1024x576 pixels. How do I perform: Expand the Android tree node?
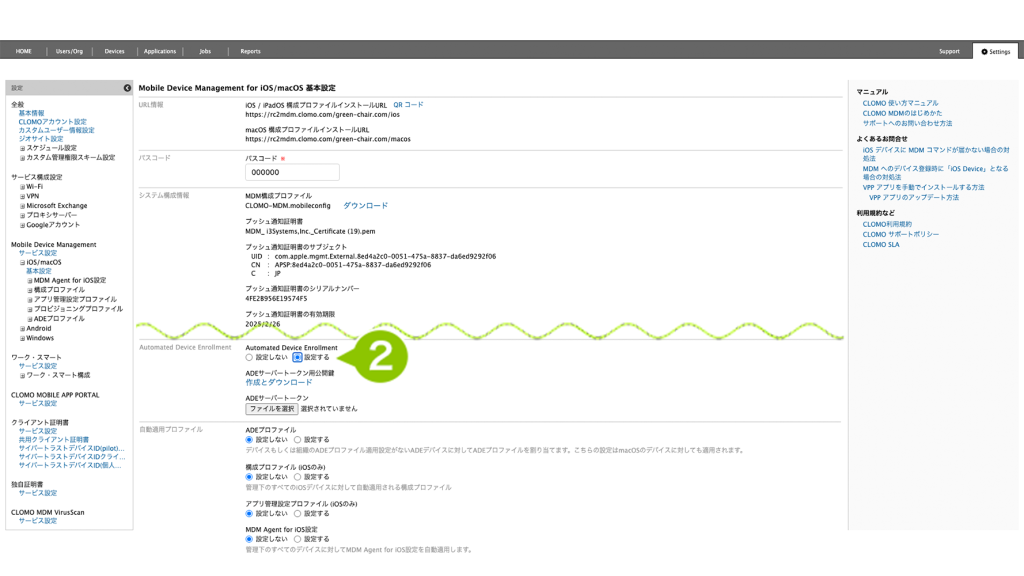[23, 329]
